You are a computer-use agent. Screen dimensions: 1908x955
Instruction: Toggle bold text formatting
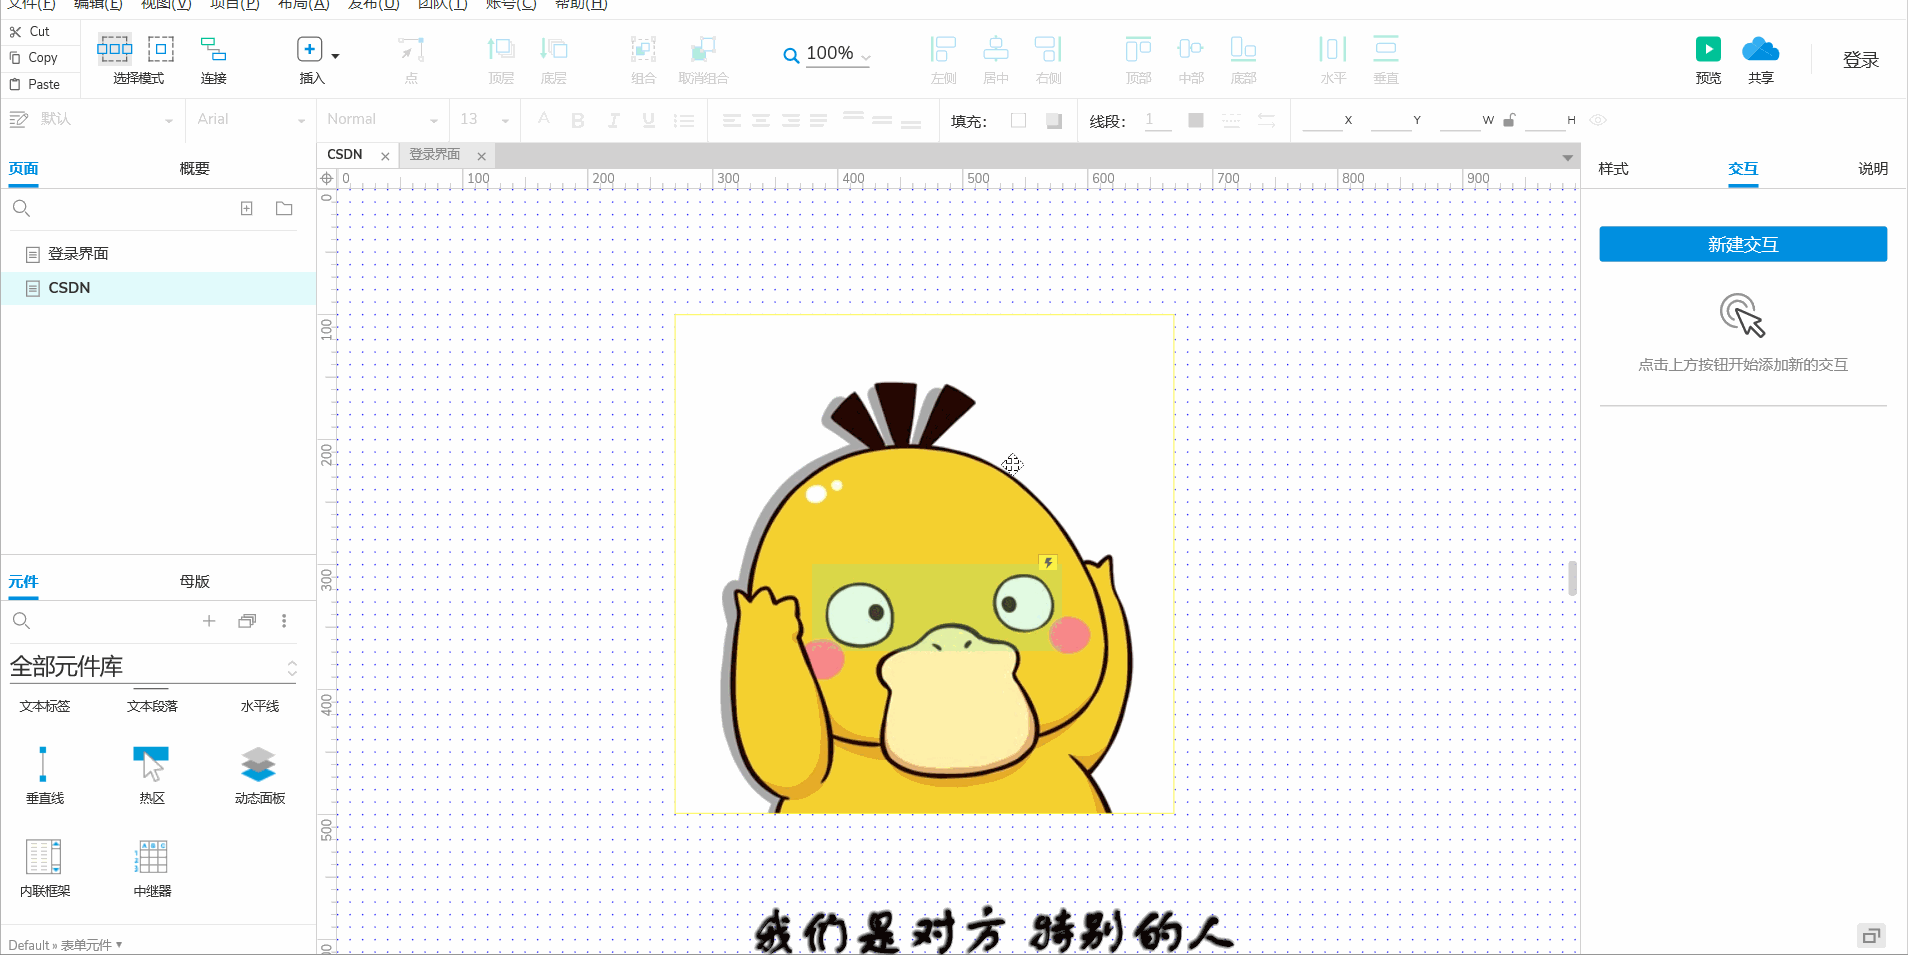pos(578,120)
